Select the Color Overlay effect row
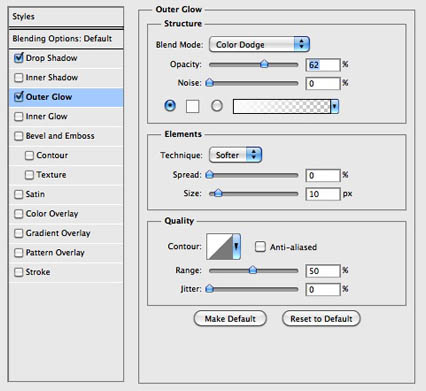The image size is (426, 391). point(66,214)
